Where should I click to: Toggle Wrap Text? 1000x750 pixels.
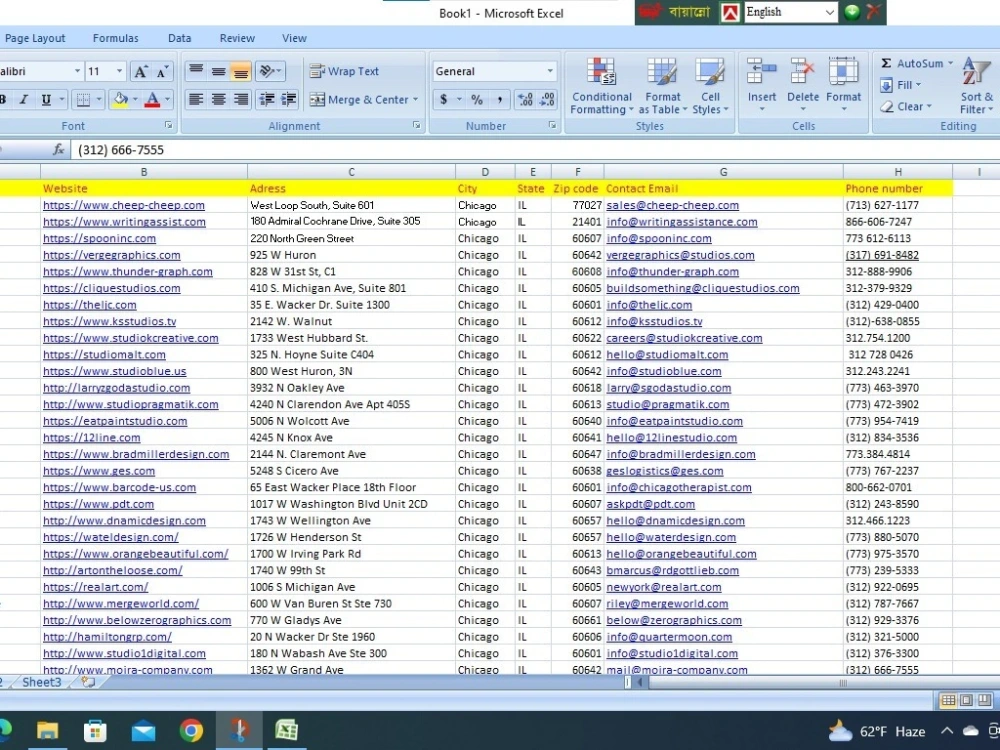pyautogui.click(x=344, y=71)
